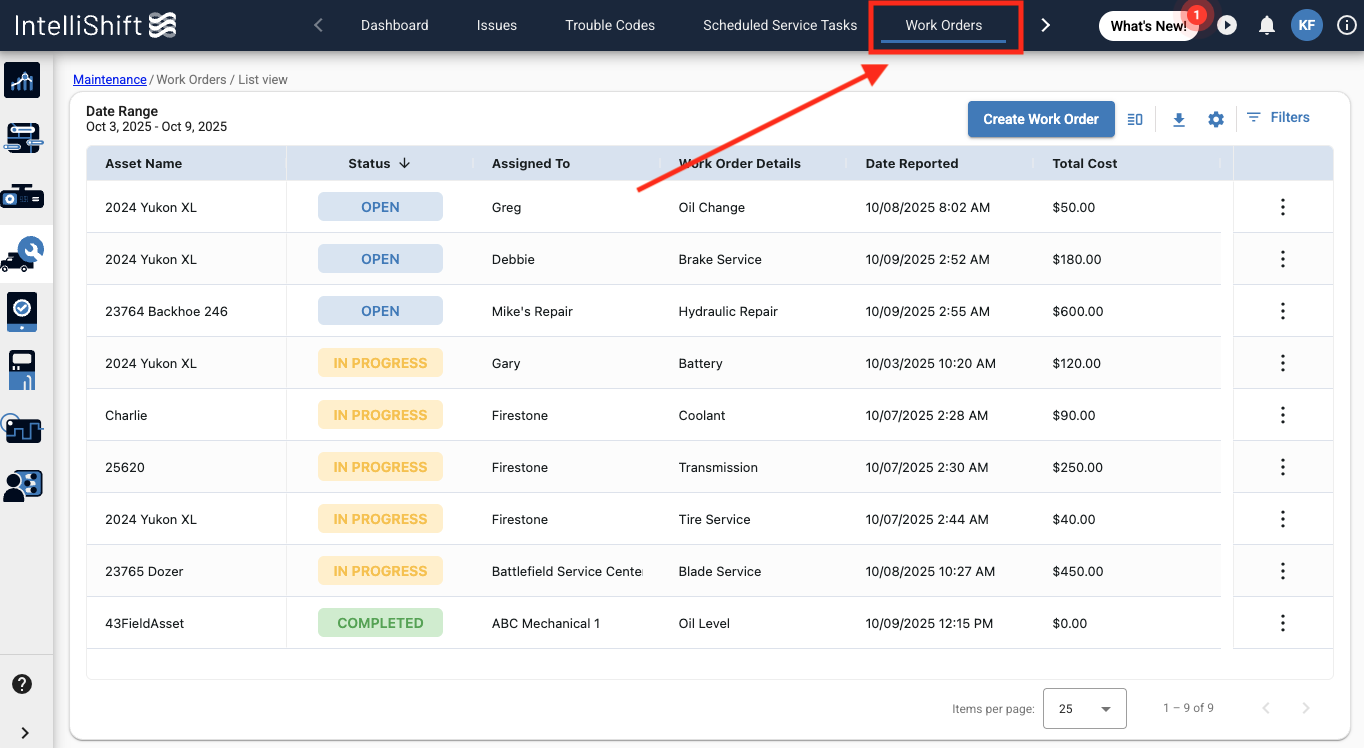Open the fuel pump module in sidebar
Viewport: 1364px width, 748px height.
pos(22,370)
